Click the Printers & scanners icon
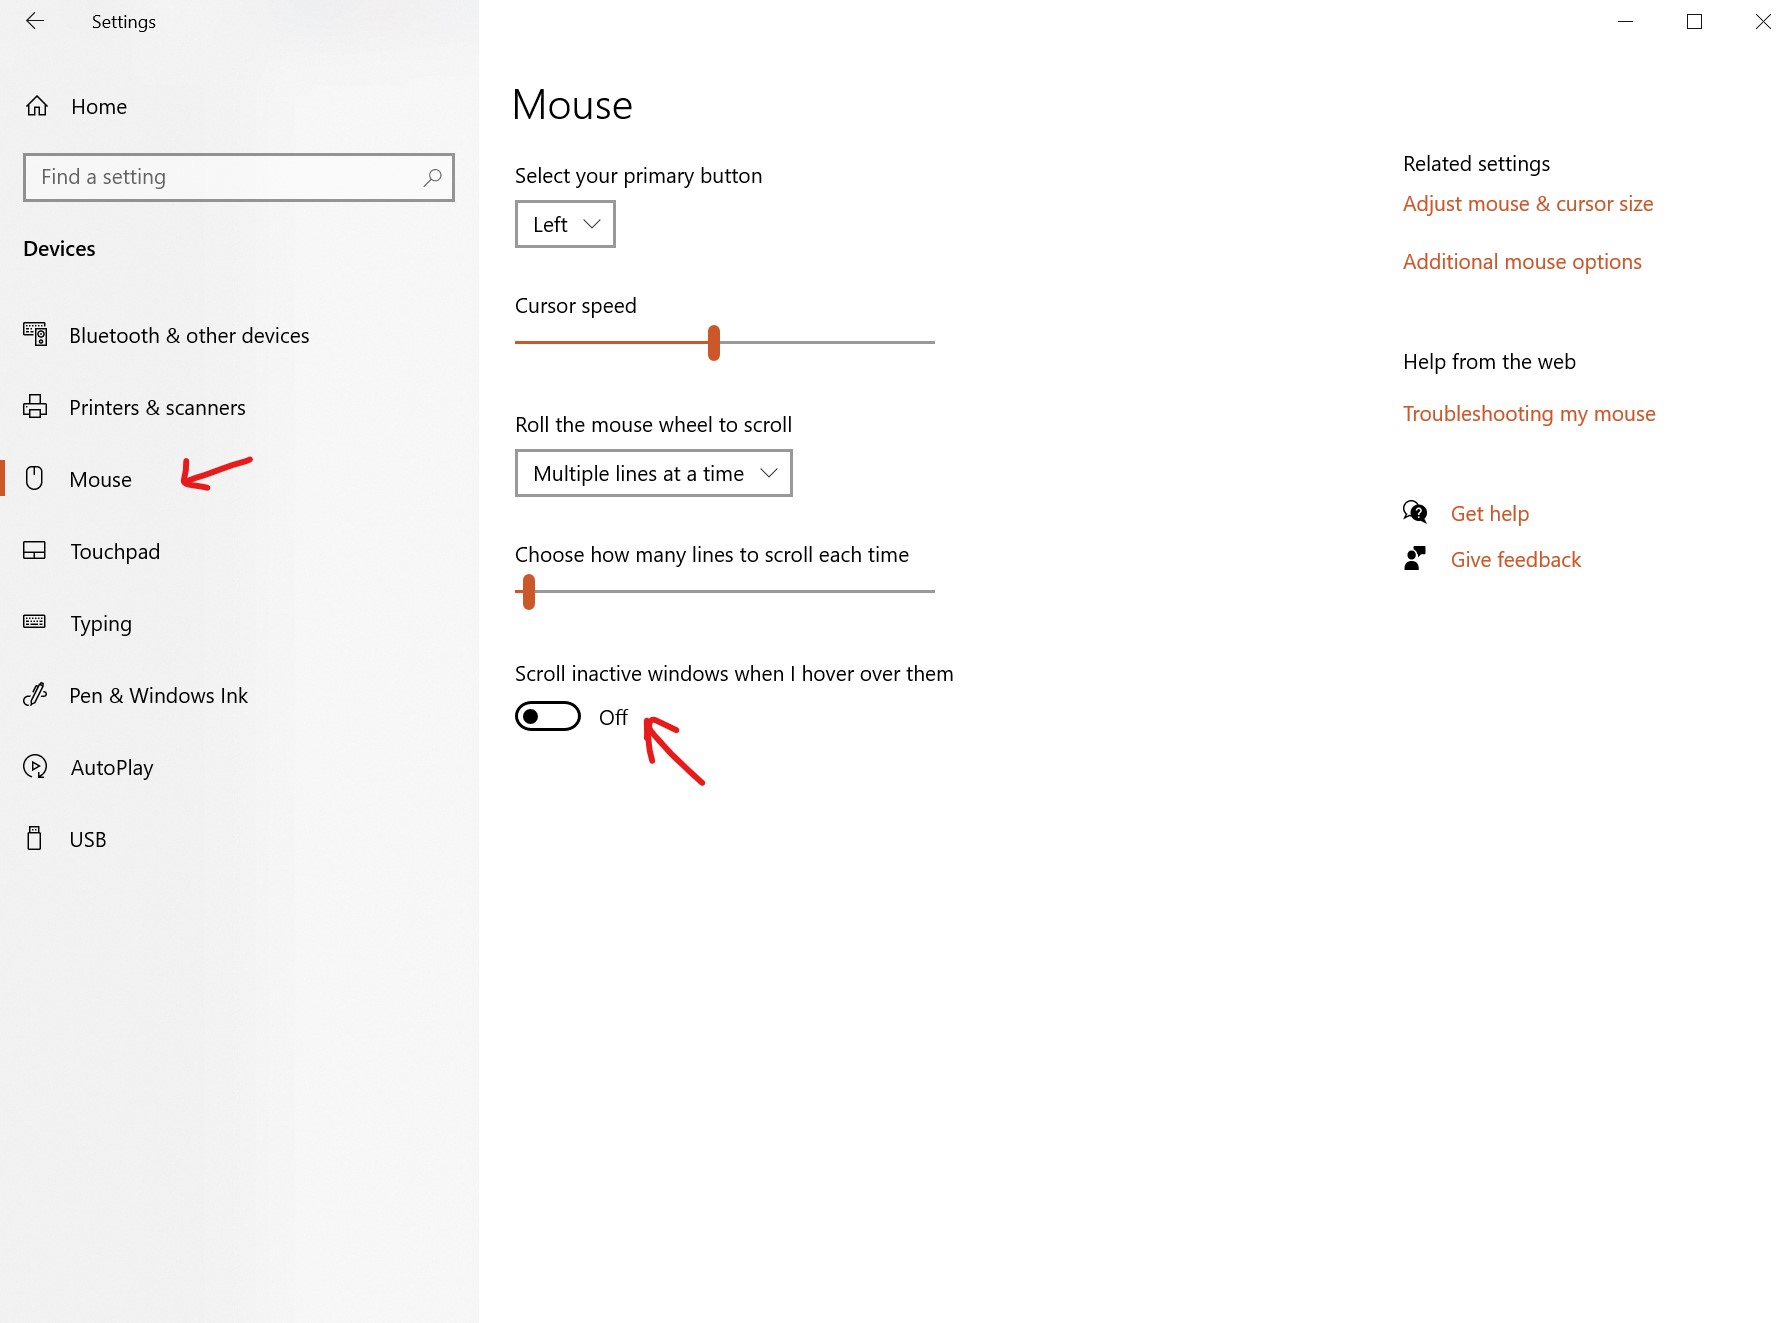Image resolution: width=1792 pixels, height=1323 pixels. point(35,407)
